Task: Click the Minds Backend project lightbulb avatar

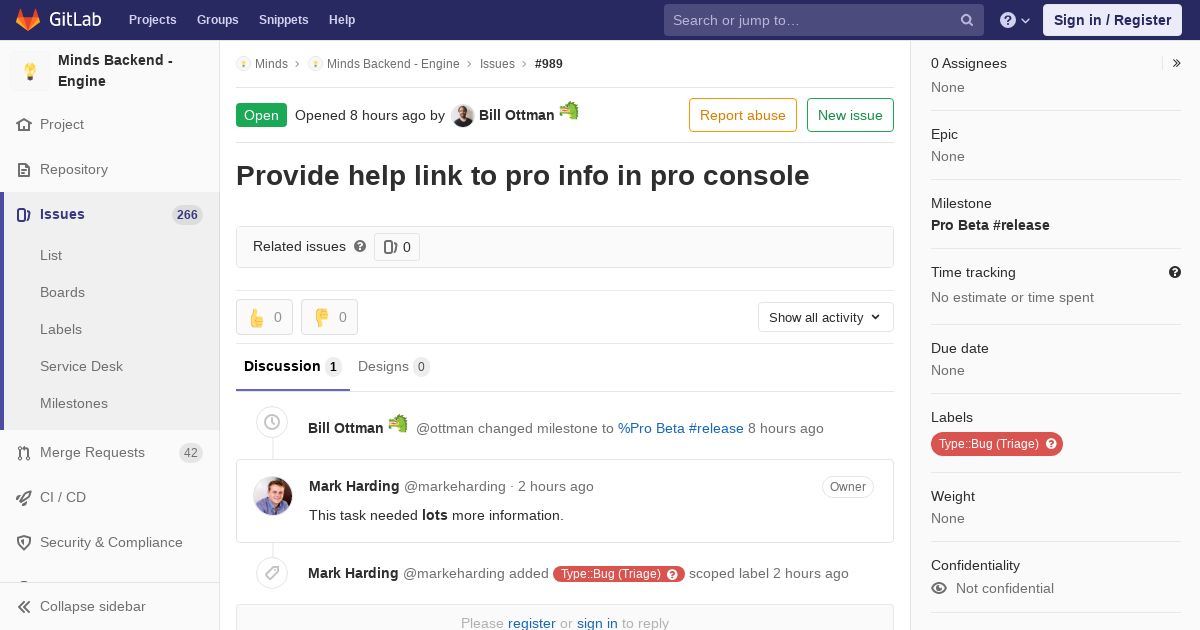Action: tap(30, 71)
